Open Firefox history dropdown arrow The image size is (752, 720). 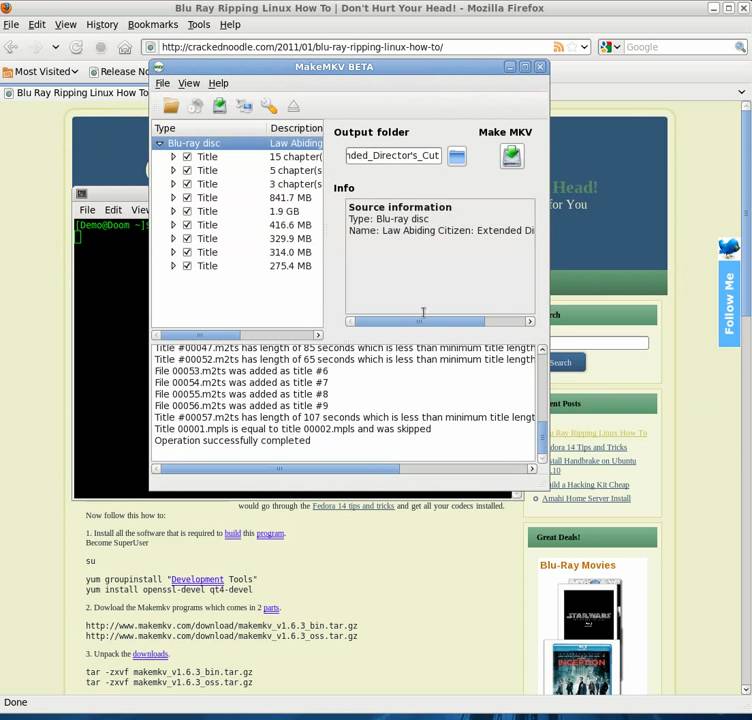[56, 47]
